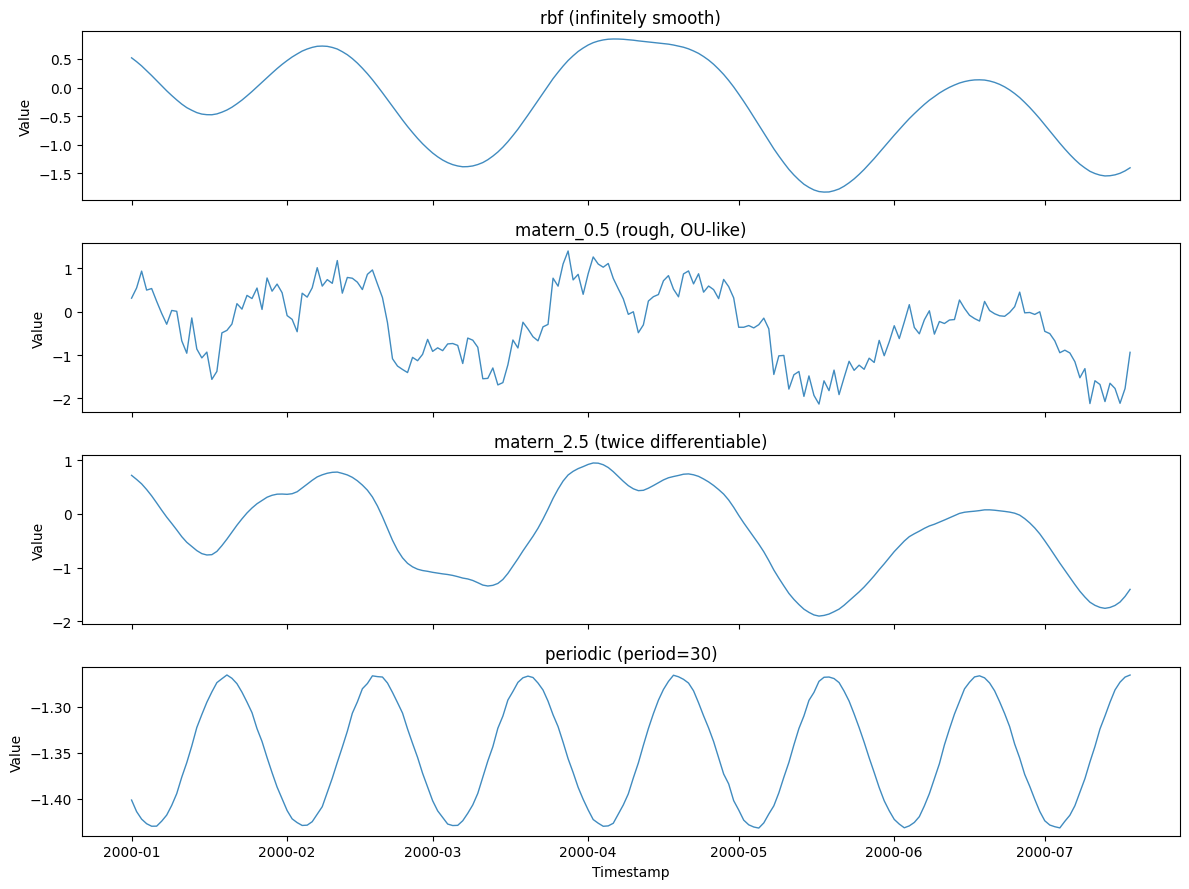Click the 'Value' y-axis label of the matern_2.5 plot
This screenshot has height=889, width=1189.
point(36,542)
